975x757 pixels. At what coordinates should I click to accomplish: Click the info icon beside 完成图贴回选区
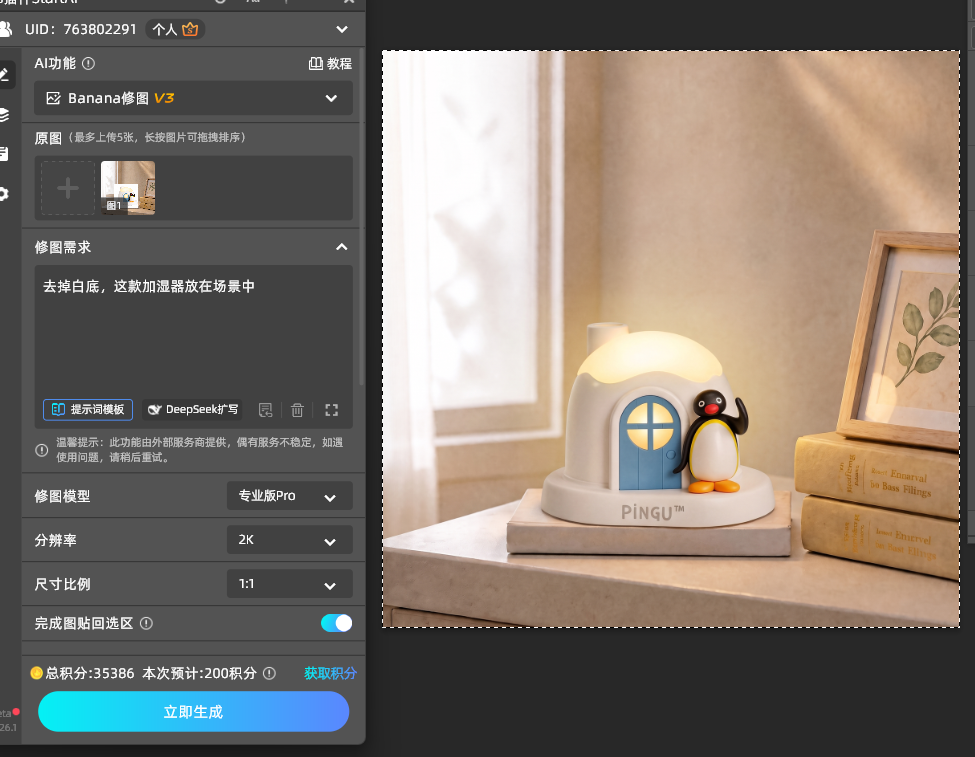tap(146, 623)
